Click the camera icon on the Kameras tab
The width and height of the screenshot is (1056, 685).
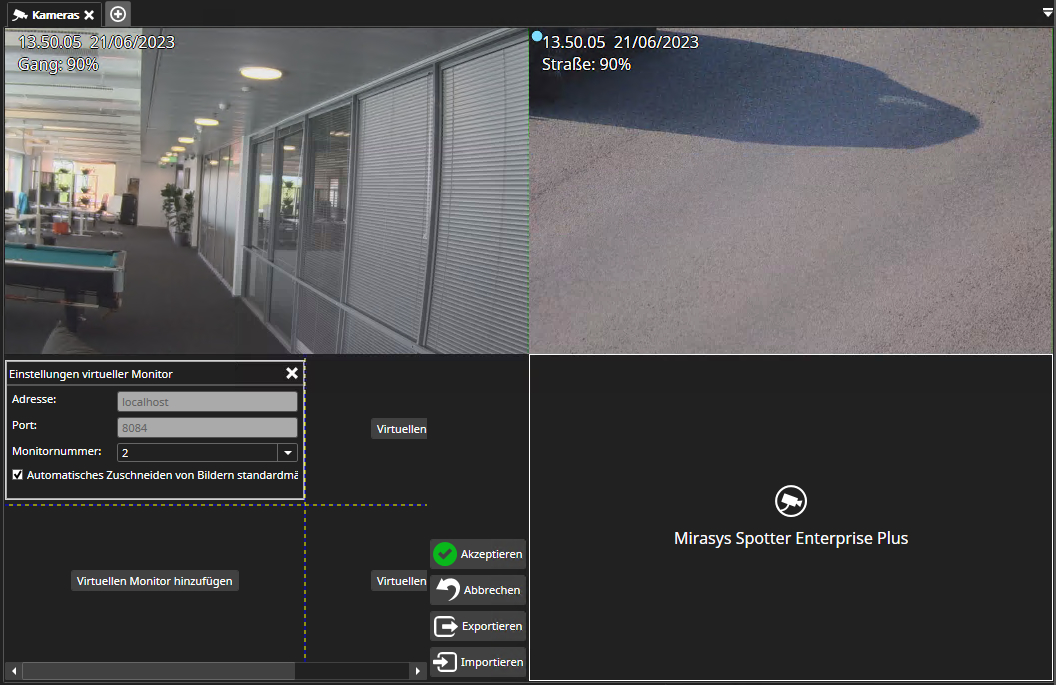[17, 14]
